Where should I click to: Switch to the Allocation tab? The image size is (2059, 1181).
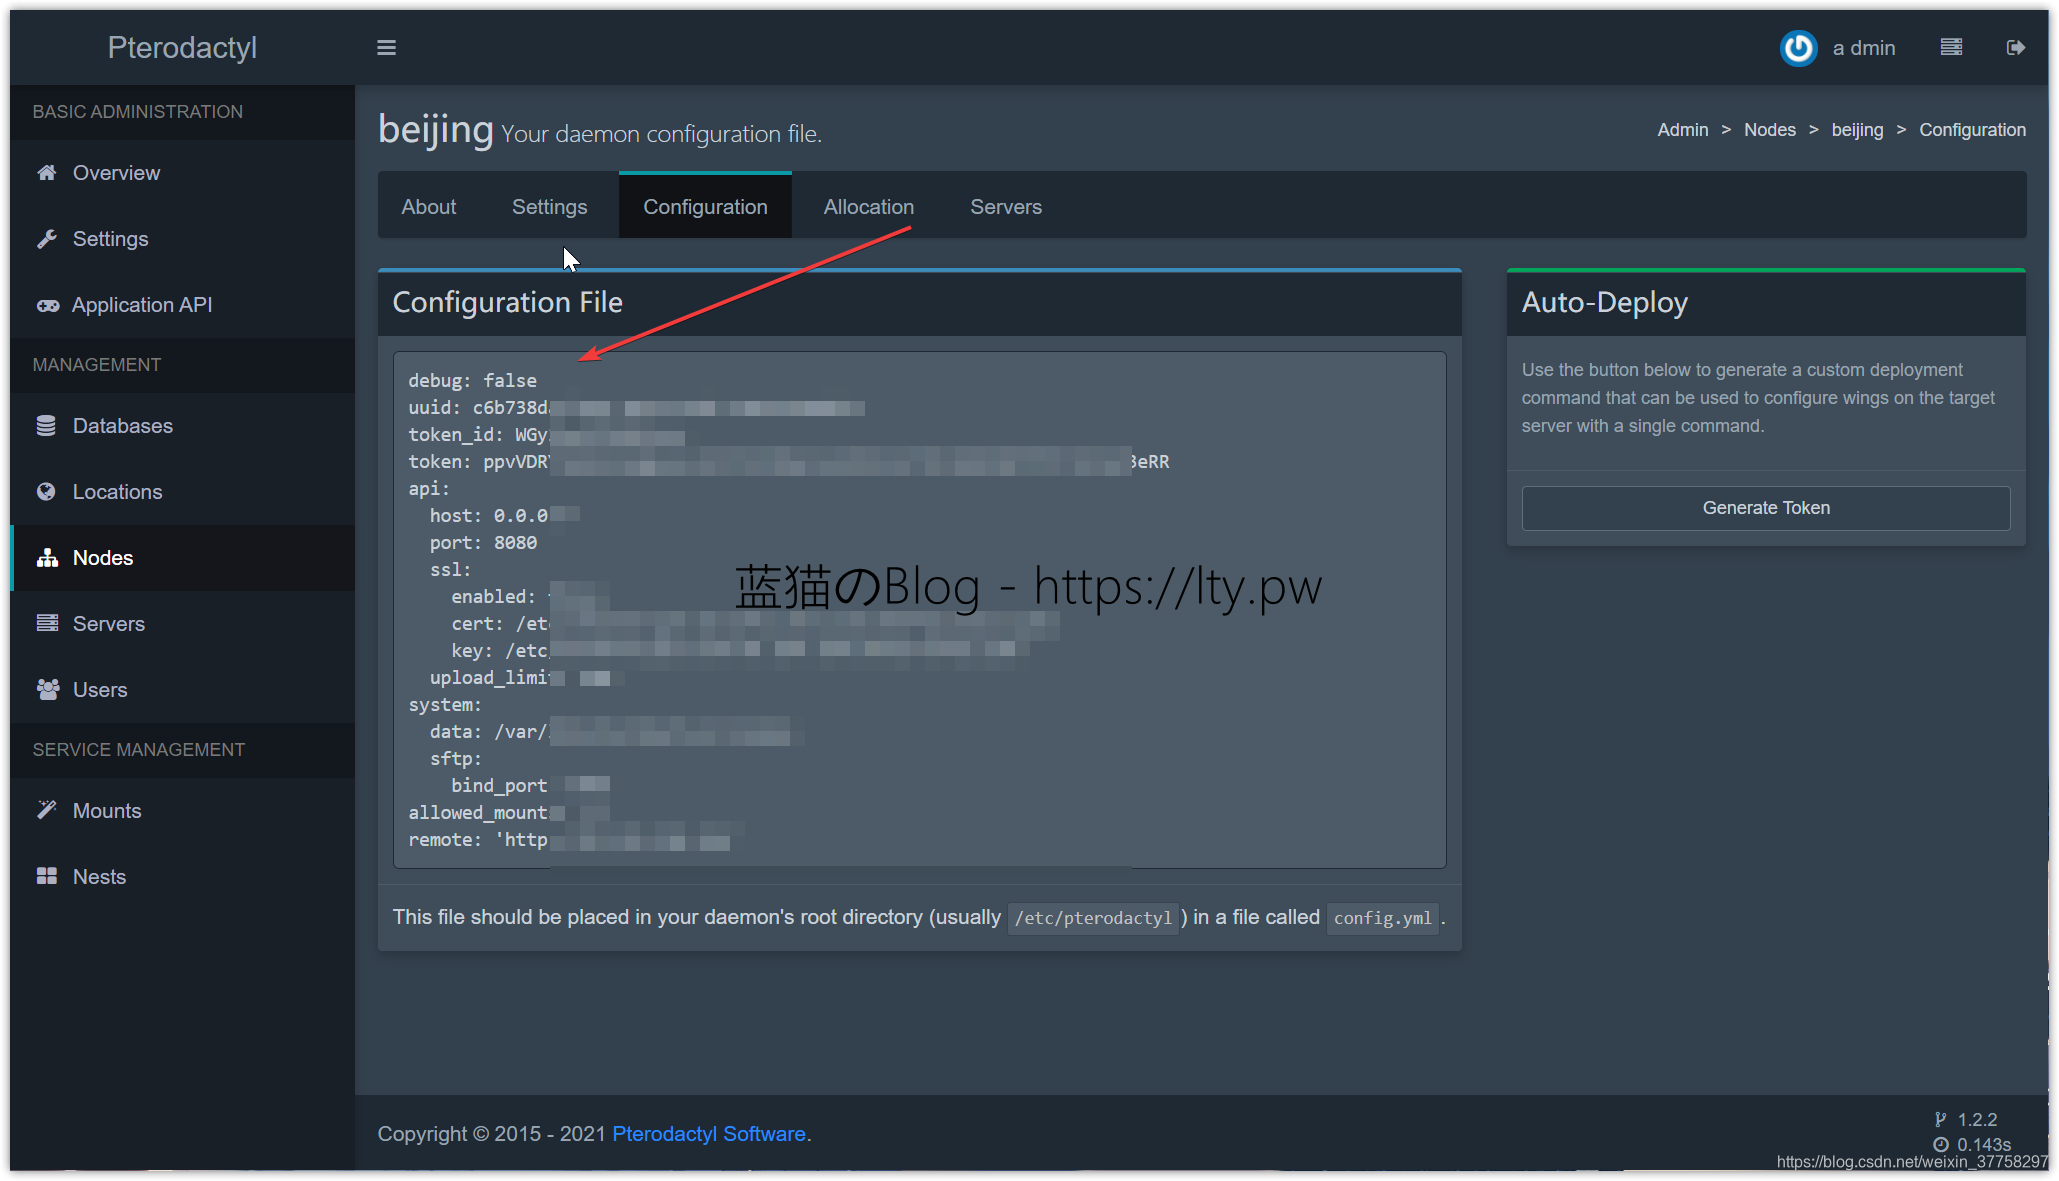868,207
